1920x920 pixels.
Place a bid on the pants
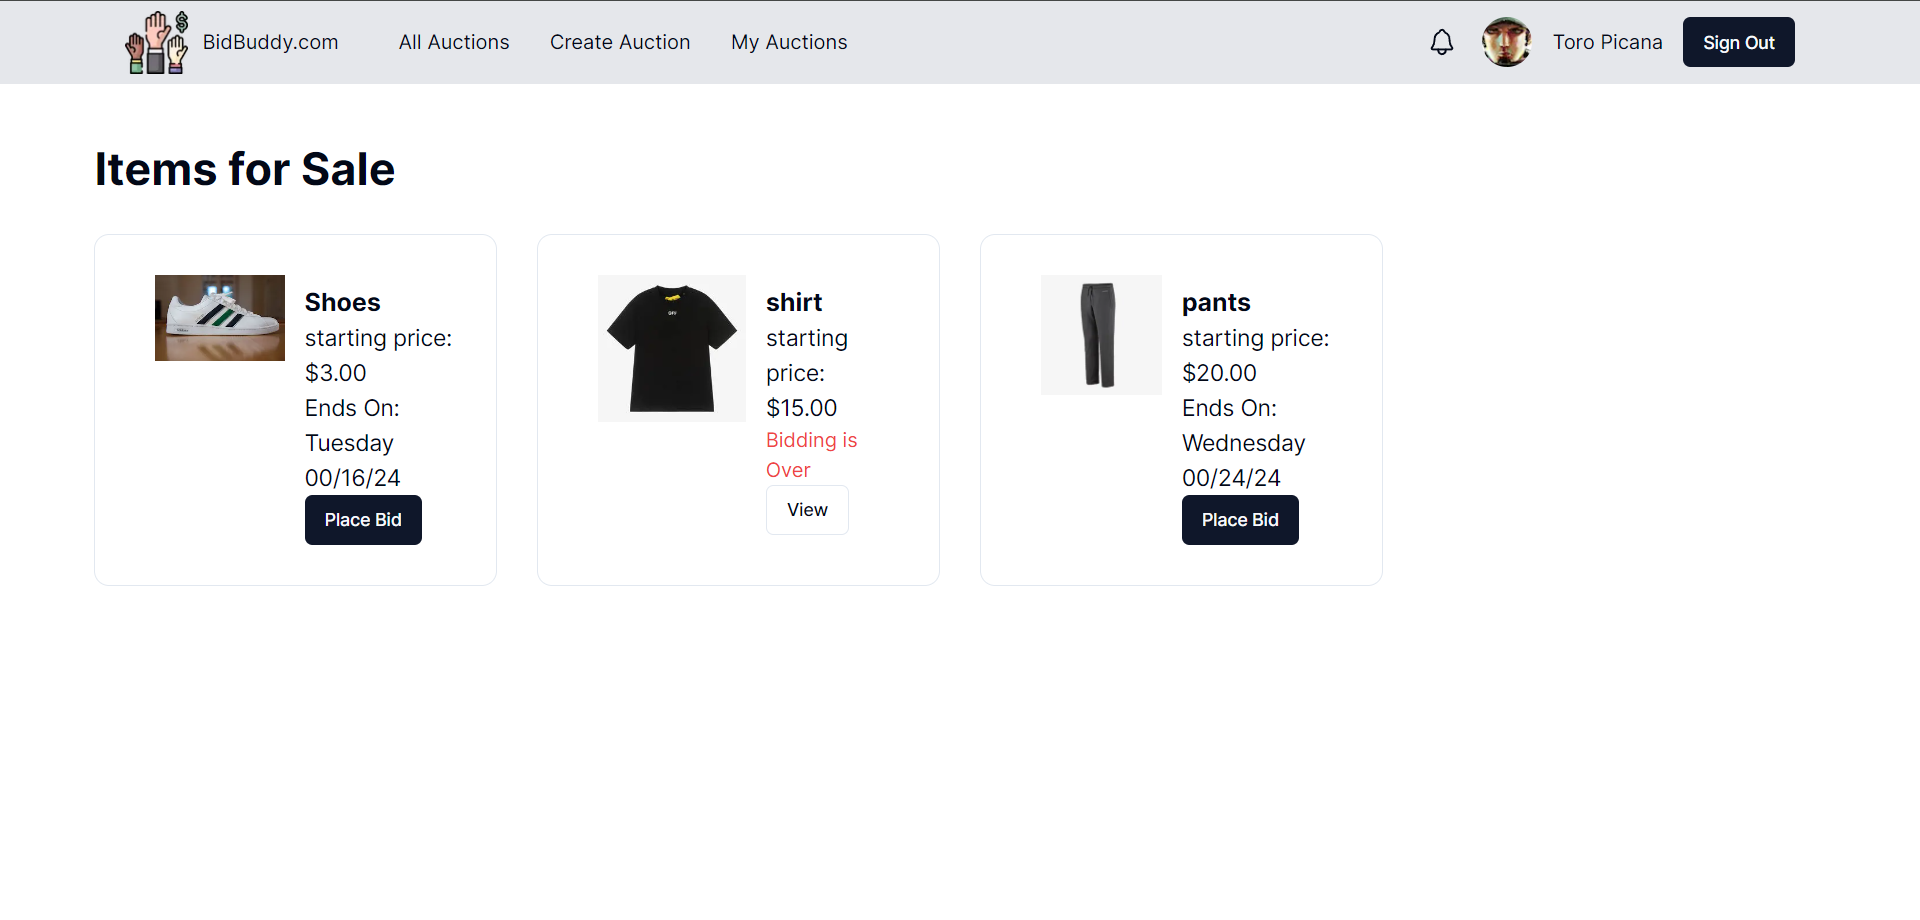pos(1240,520)
